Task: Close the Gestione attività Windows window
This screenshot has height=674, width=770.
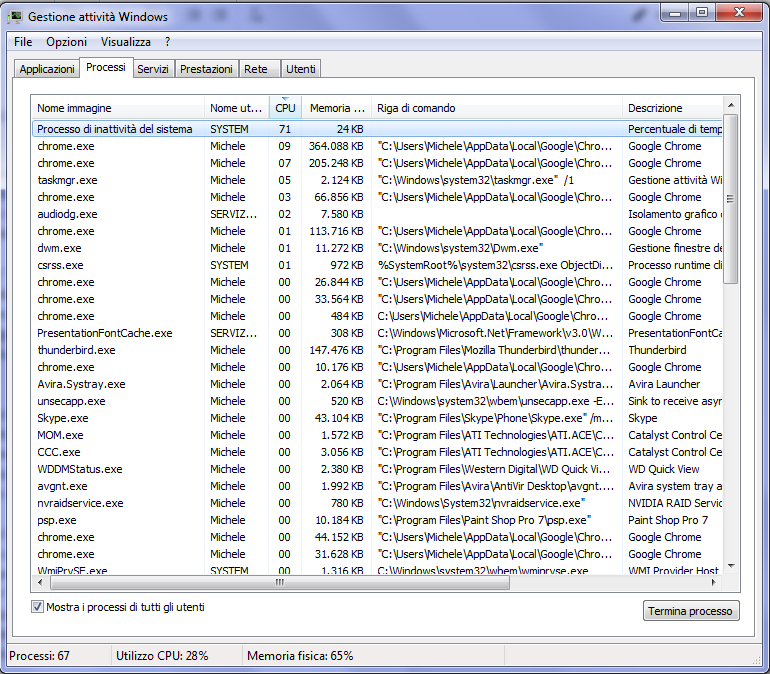Action: (740, 13)
